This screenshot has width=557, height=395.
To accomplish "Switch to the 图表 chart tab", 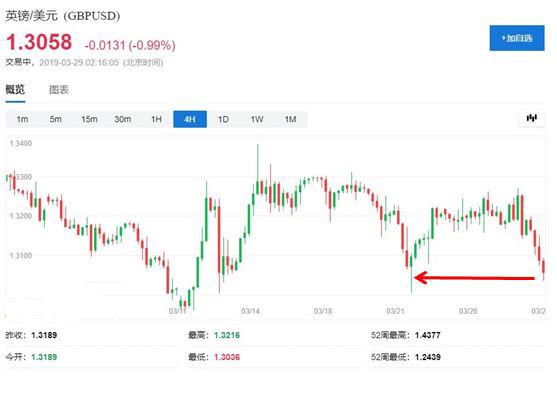I will tap(59, 90).
